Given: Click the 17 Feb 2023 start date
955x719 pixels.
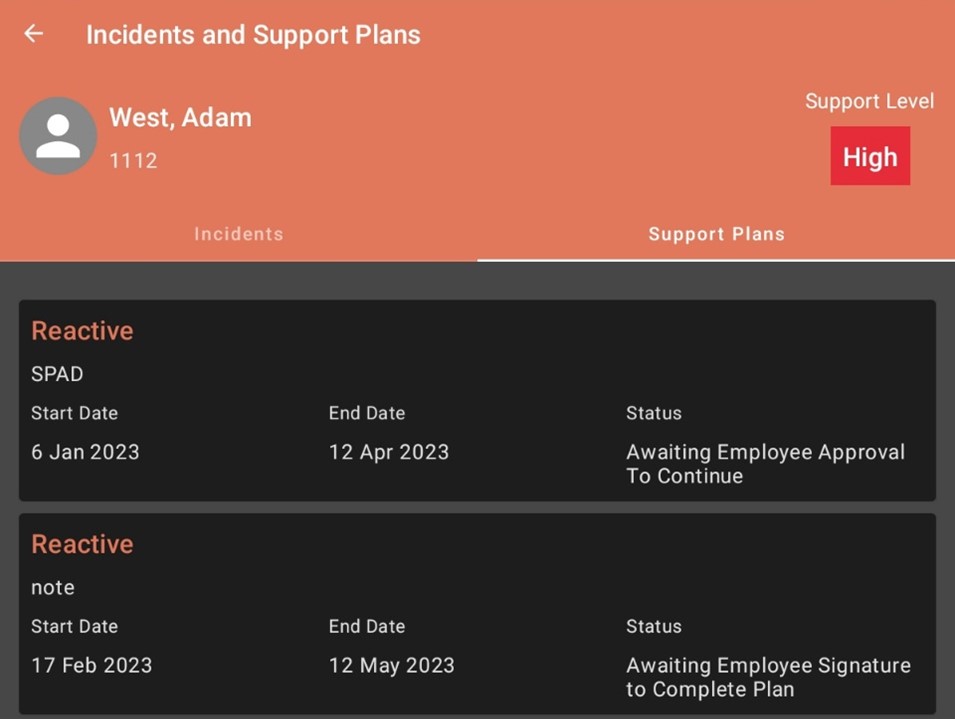Looking at the screenshot, I should coord(92,665).
